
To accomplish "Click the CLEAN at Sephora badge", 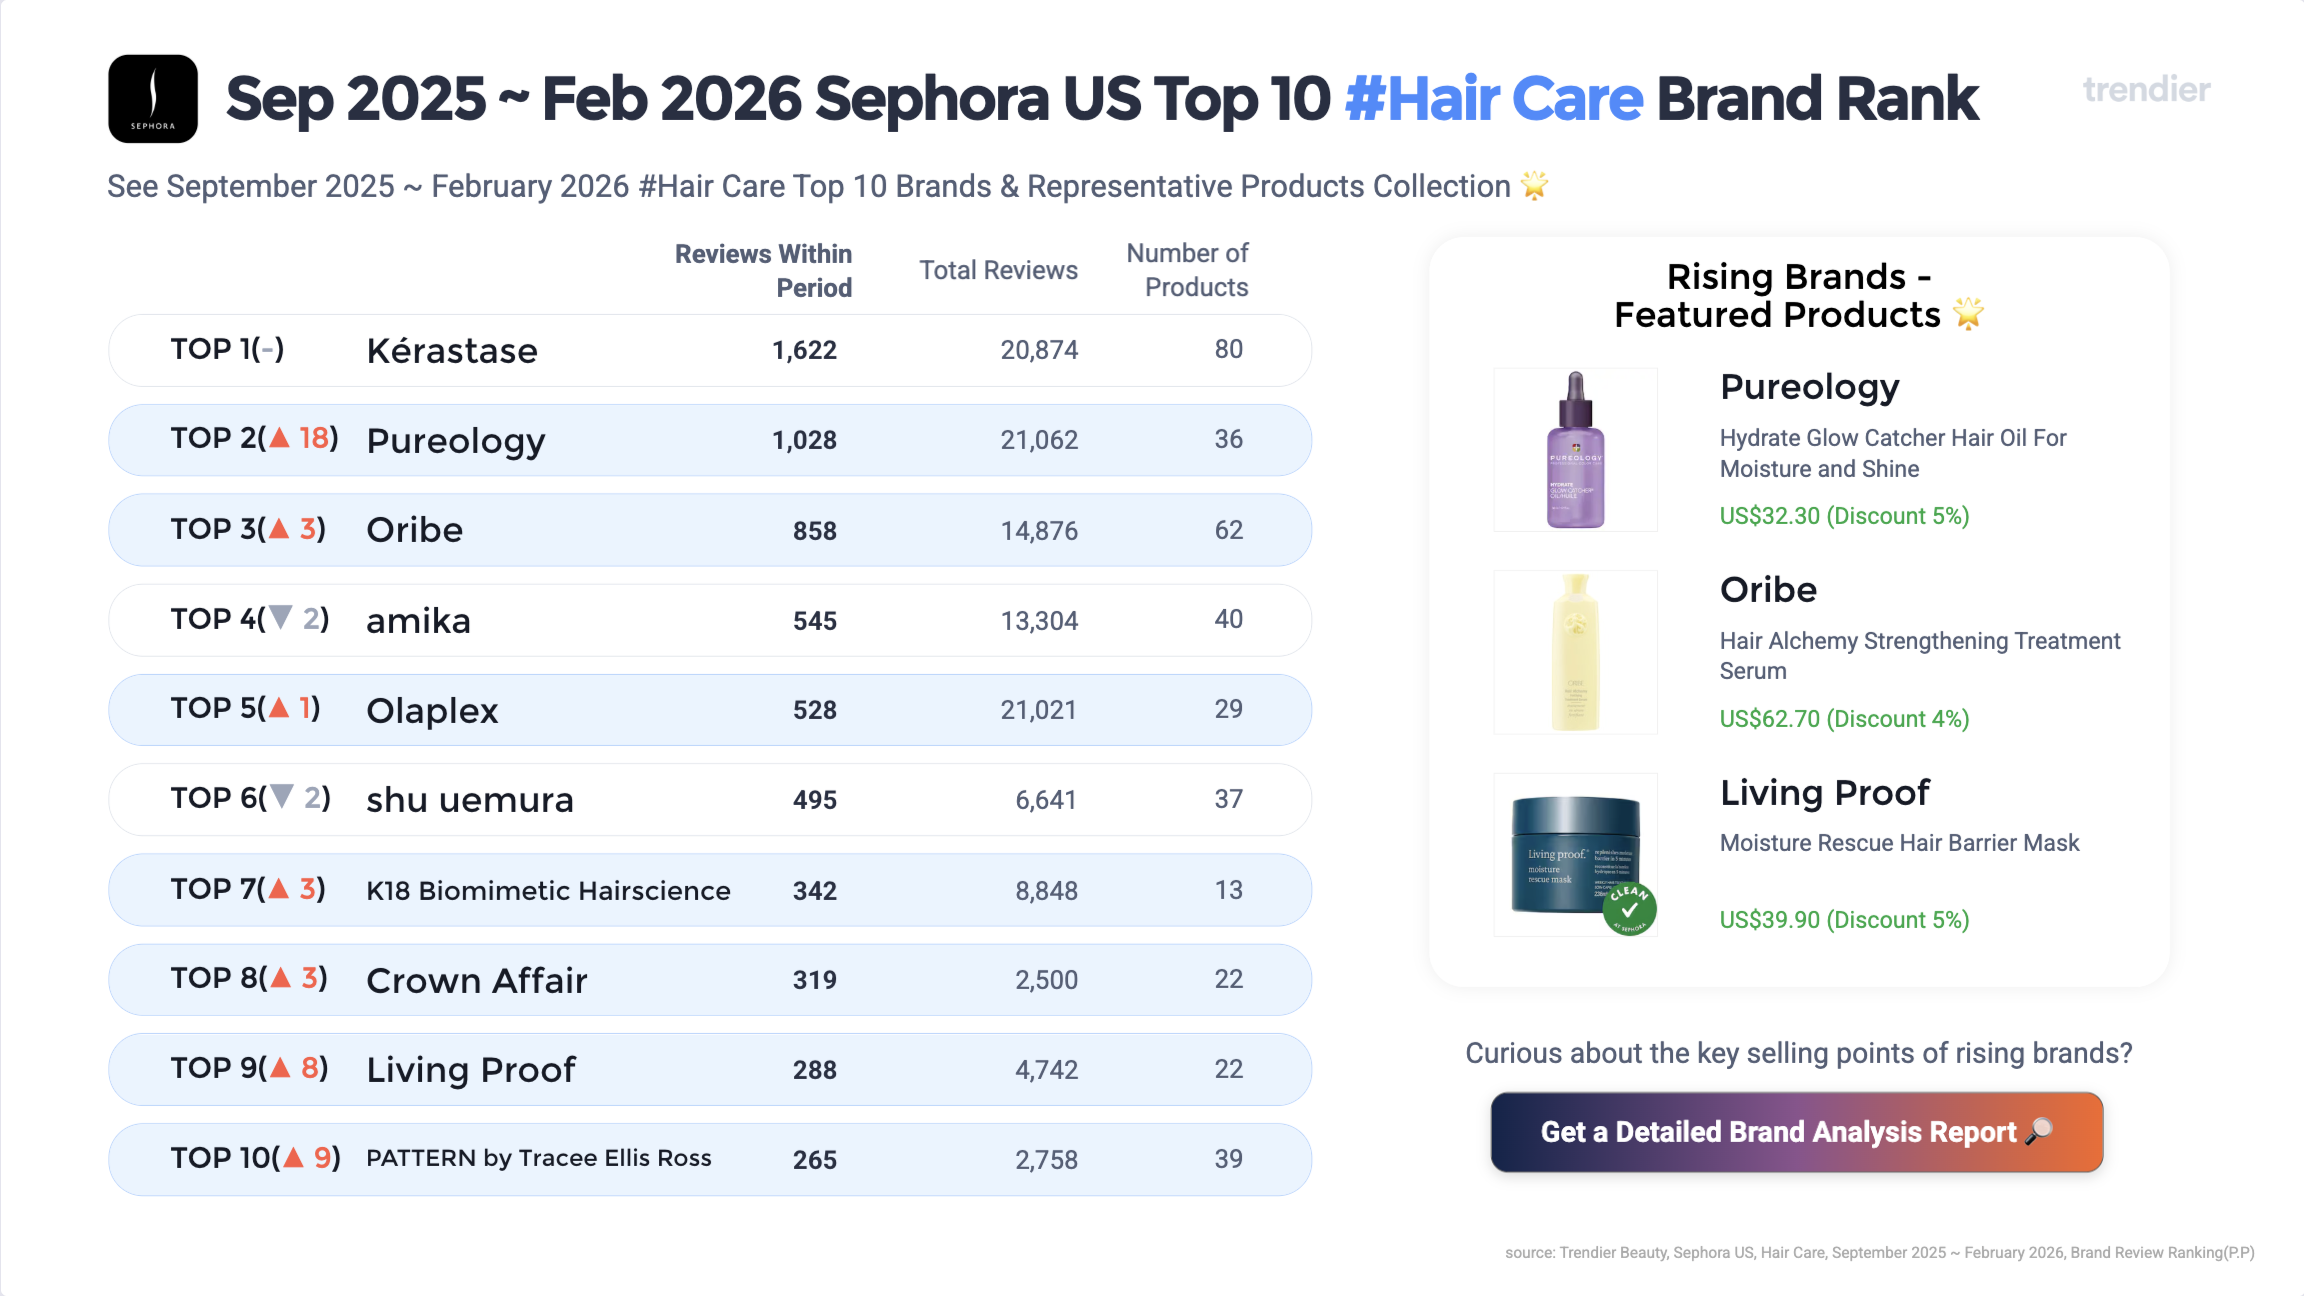I will tap(1629, 909).
